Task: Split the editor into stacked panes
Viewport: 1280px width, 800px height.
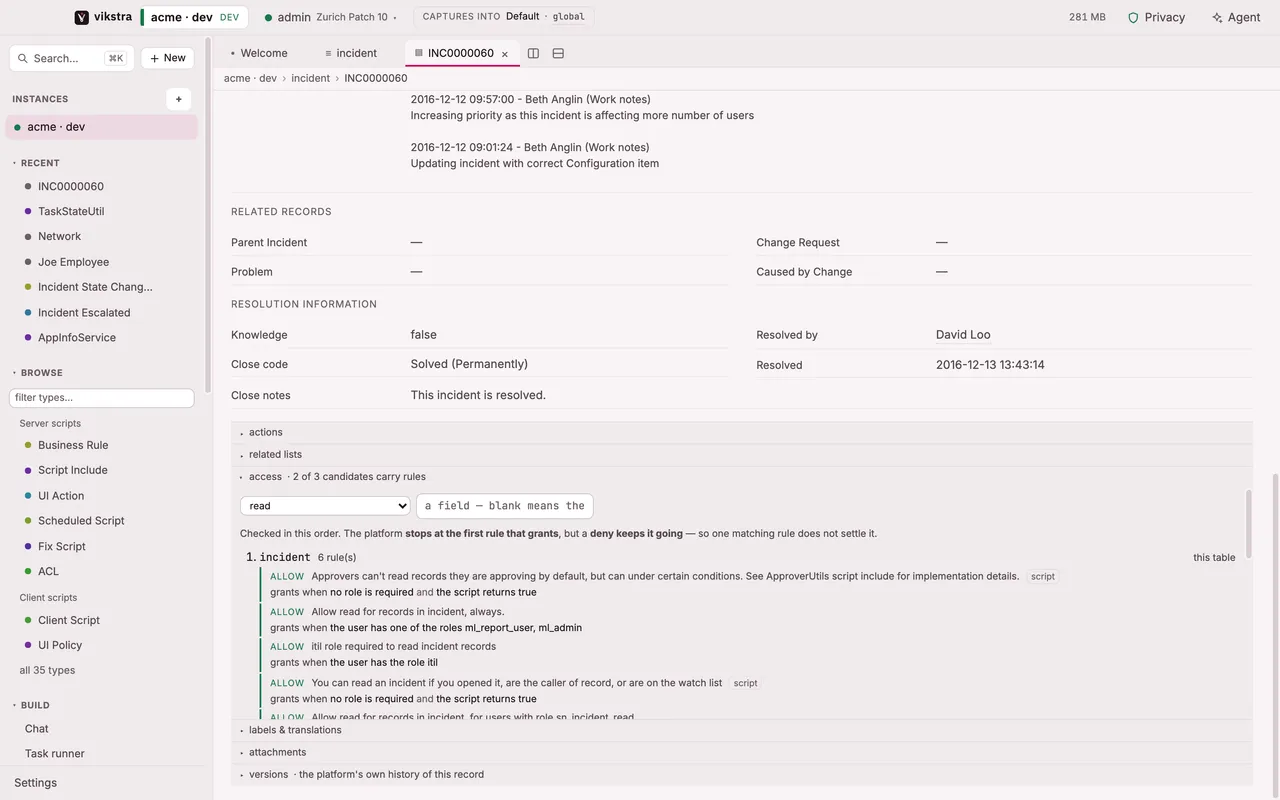Action: [558, 53]
